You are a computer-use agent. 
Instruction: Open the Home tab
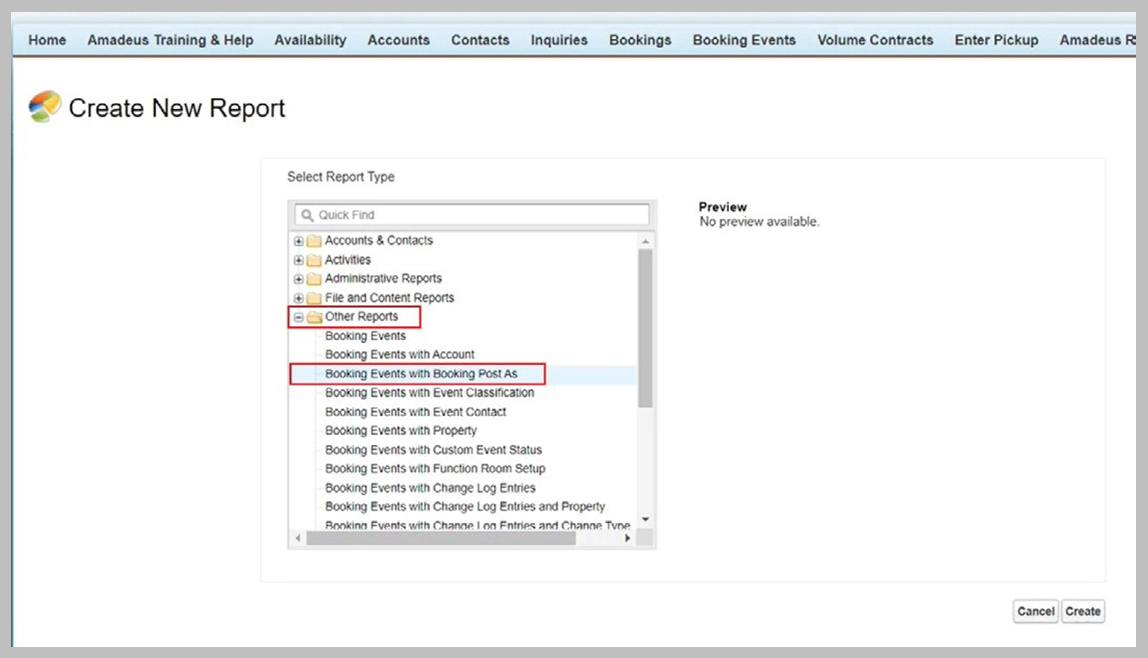pyautogui.click(x=47, y=40)
